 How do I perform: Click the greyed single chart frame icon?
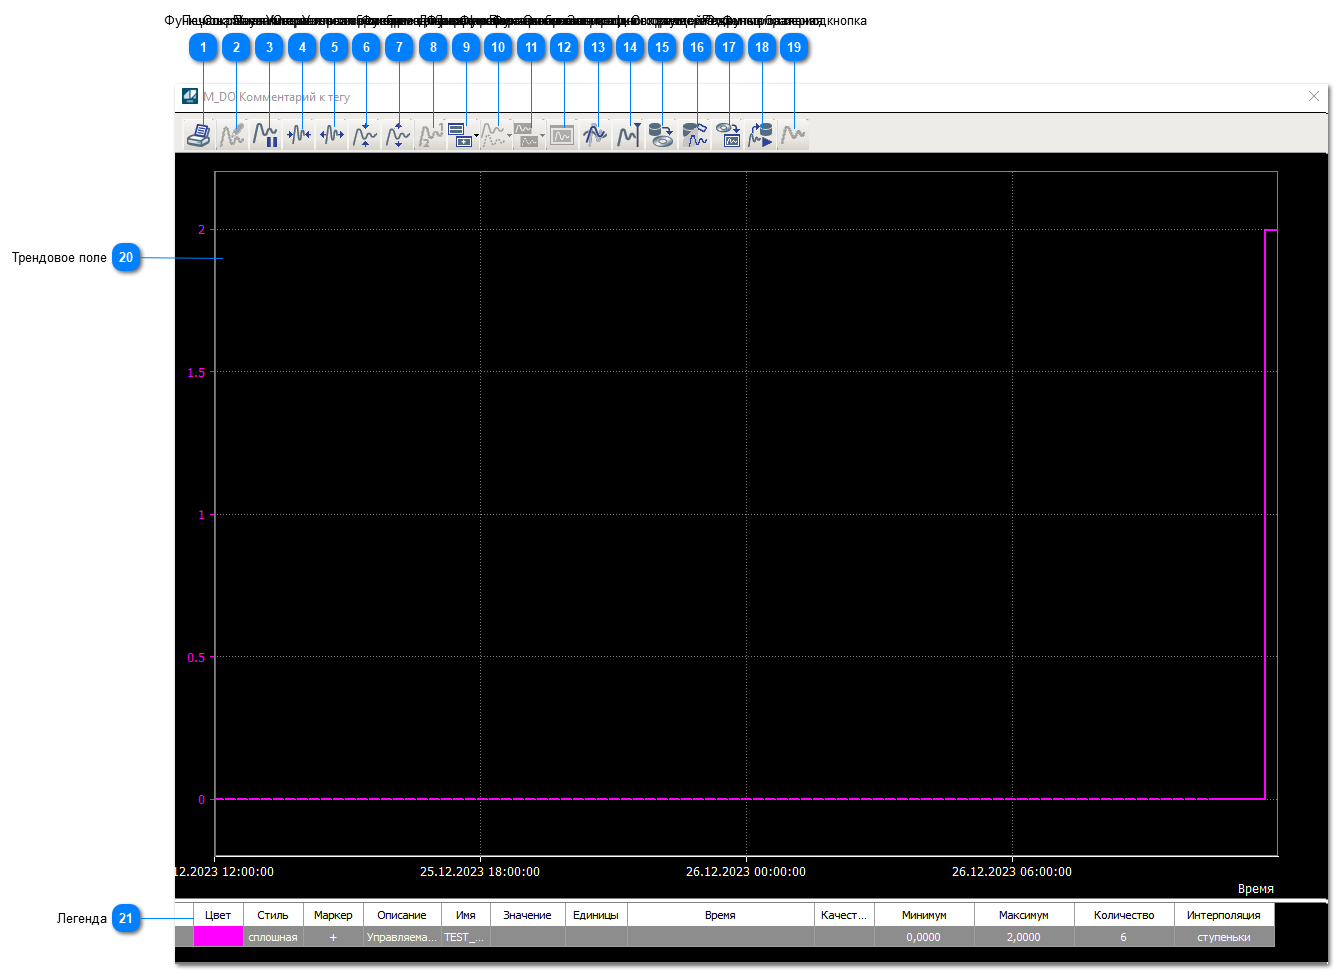pos(562,135)
